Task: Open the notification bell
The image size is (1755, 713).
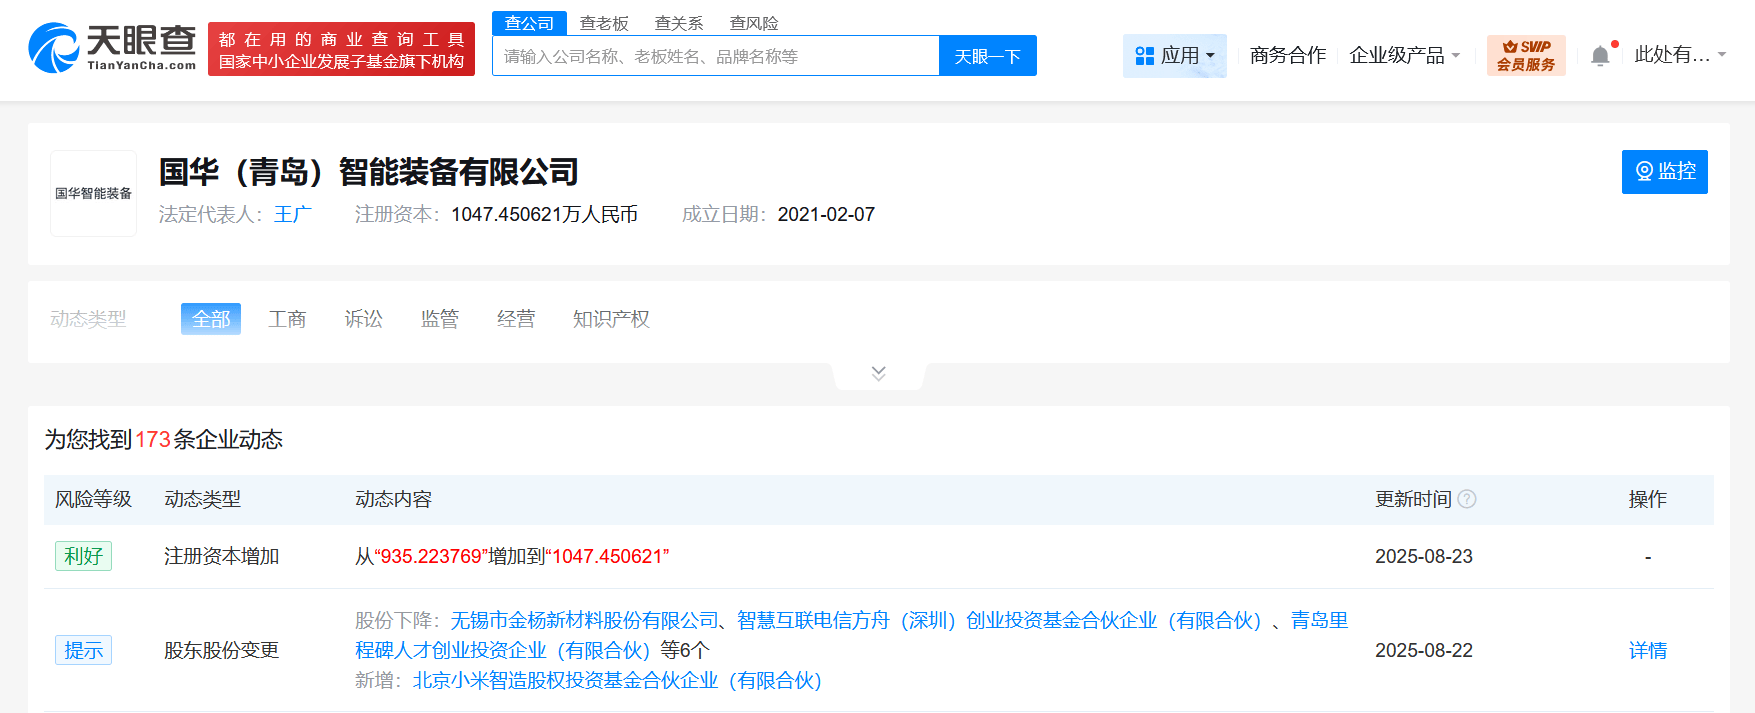Action: (x=1600, y=56)
